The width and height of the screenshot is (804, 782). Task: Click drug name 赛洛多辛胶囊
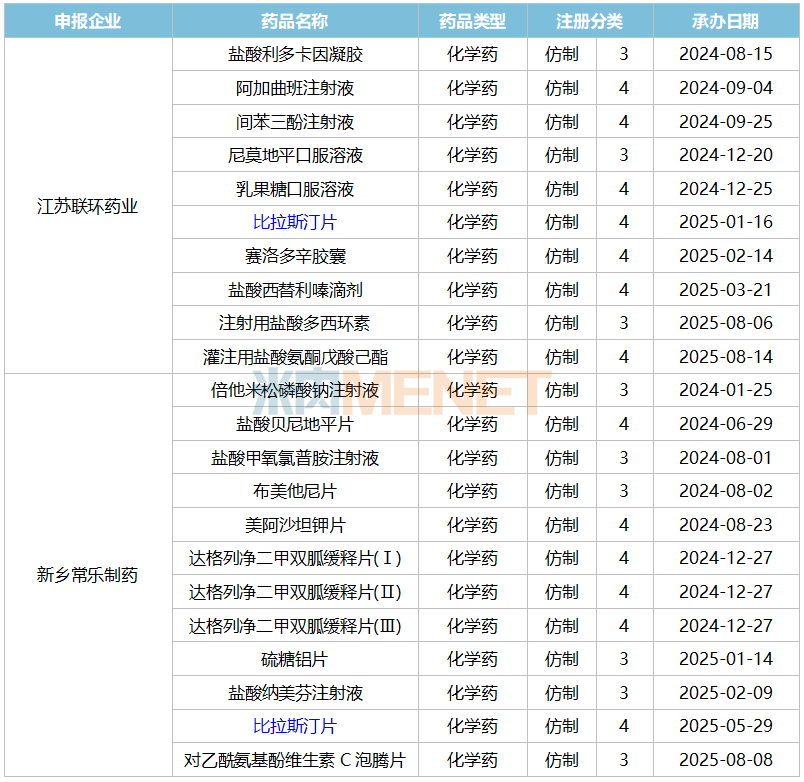click(295, 256)
